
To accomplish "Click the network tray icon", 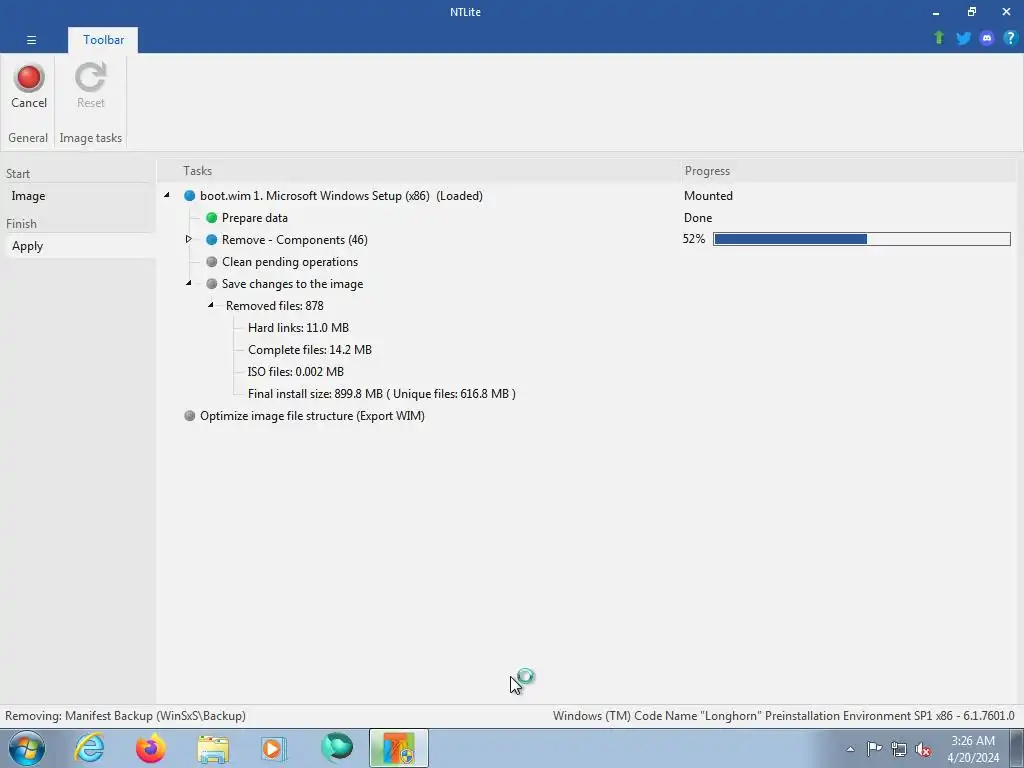I will (899, 749).
